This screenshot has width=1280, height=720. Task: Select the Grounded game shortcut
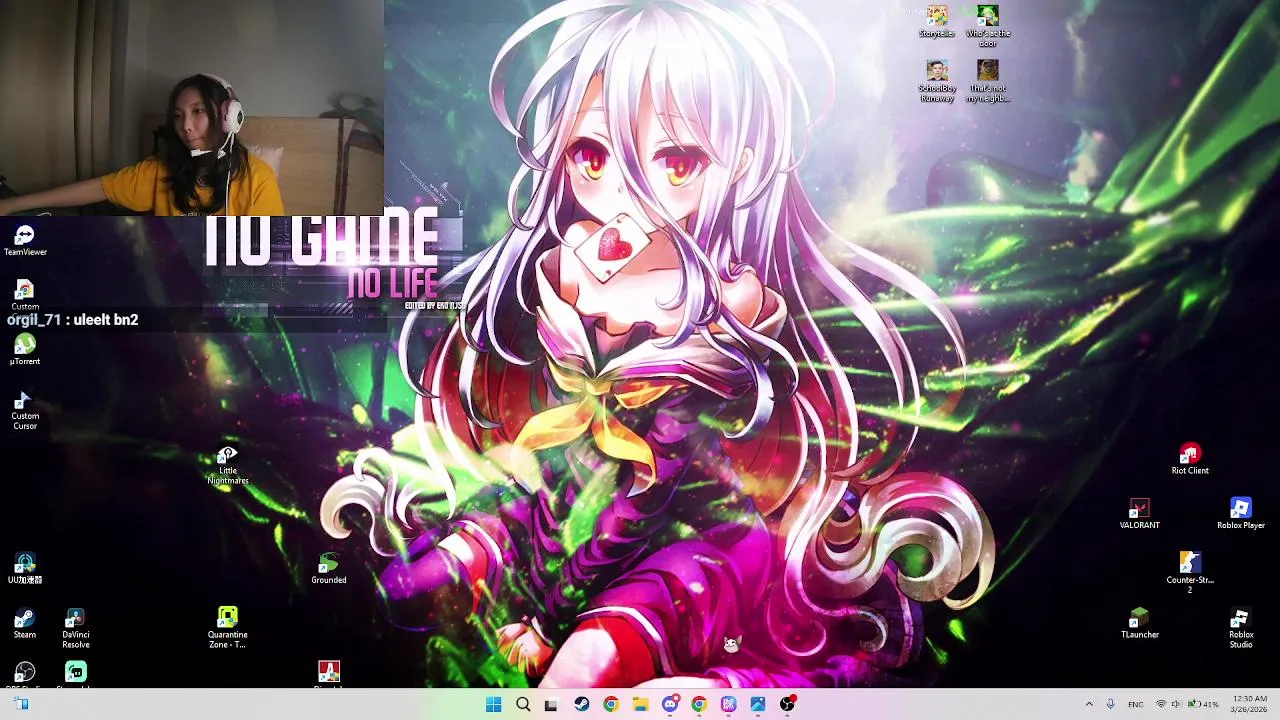[329, 569]
